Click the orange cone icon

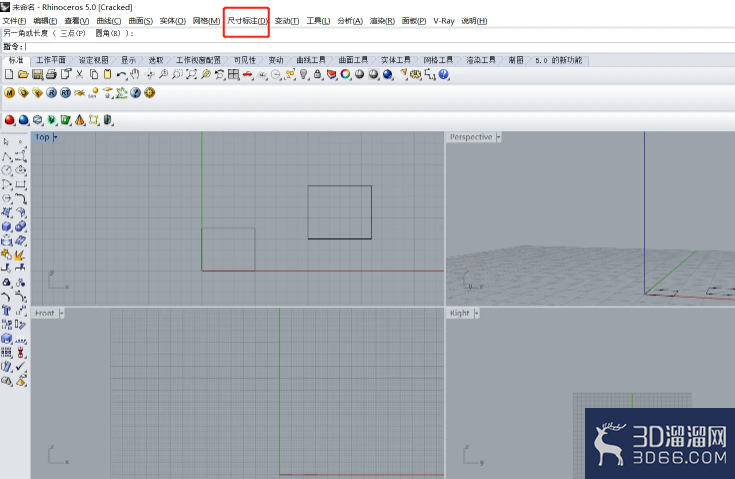[x=80, y=120]
